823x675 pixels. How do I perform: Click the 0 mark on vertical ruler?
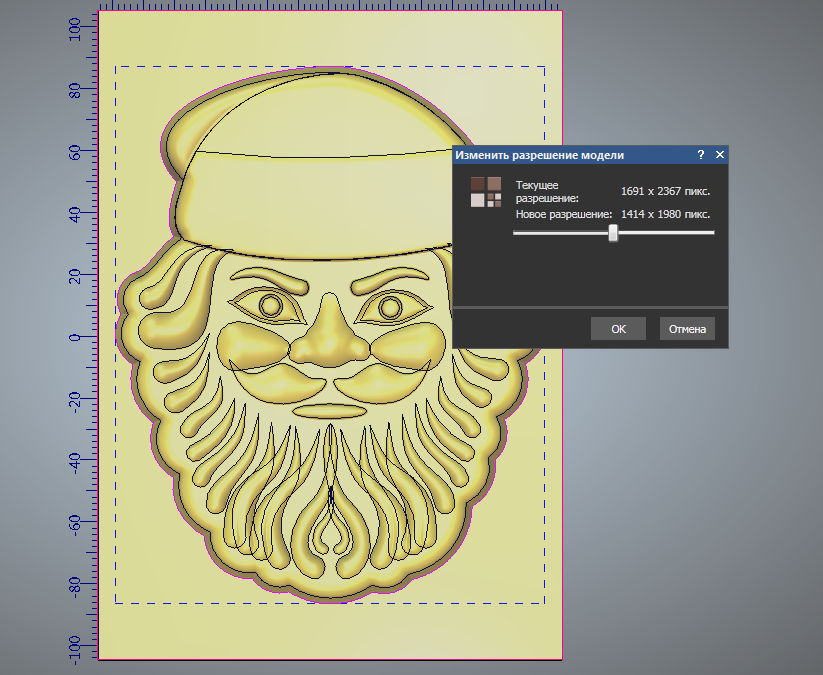[74, 337]
